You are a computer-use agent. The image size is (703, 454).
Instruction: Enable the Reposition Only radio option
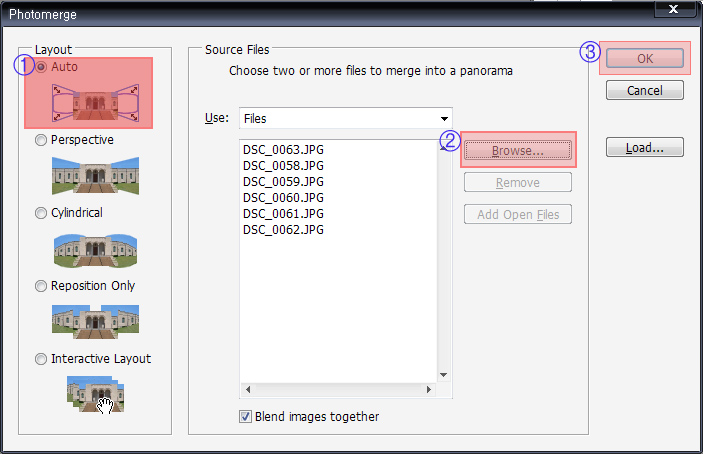[41, 286]
